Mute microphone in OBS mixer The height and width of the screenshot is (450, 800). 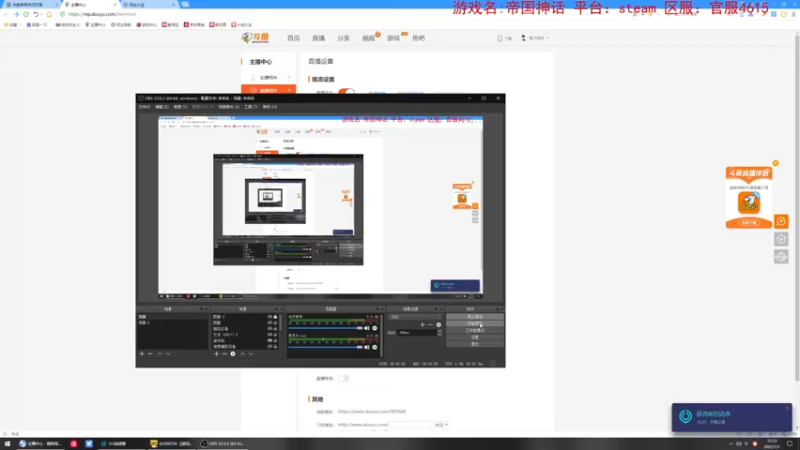366,347
